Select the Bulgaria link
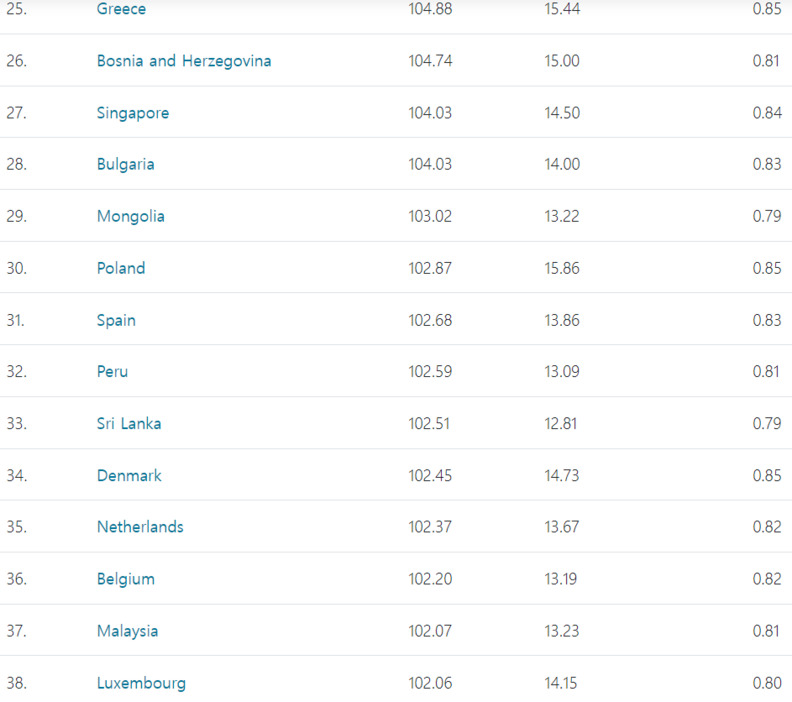The height and width of the screenshot is (702, 792). click(x=125, y=164)
